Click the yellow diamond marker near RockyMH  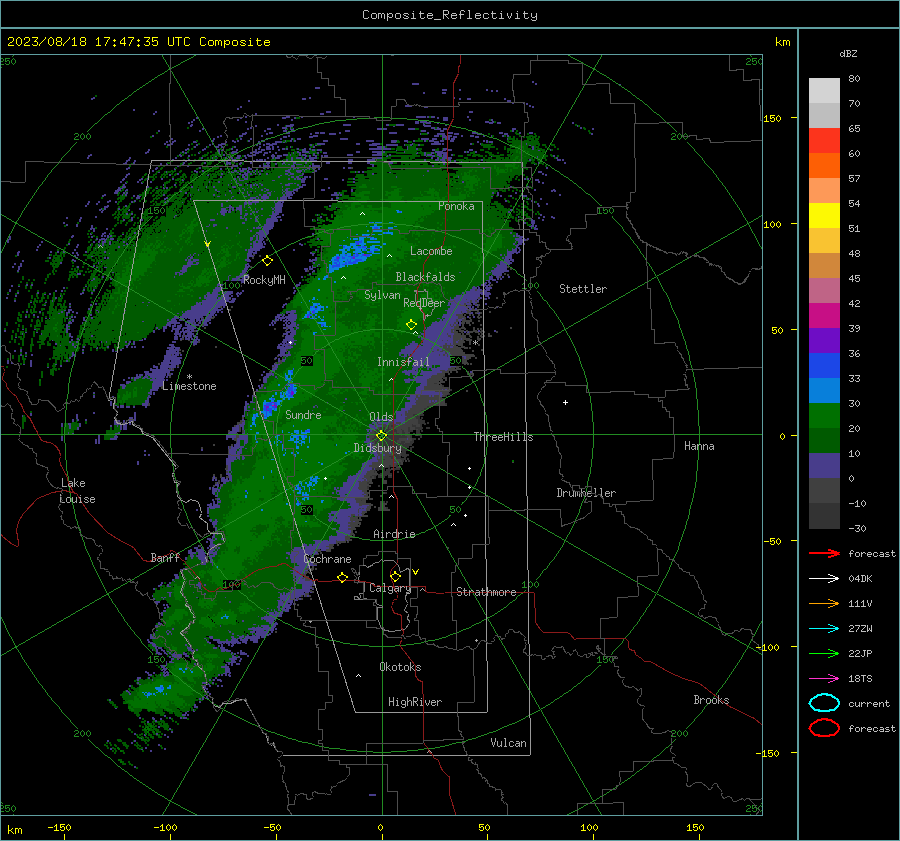point(267,261)
